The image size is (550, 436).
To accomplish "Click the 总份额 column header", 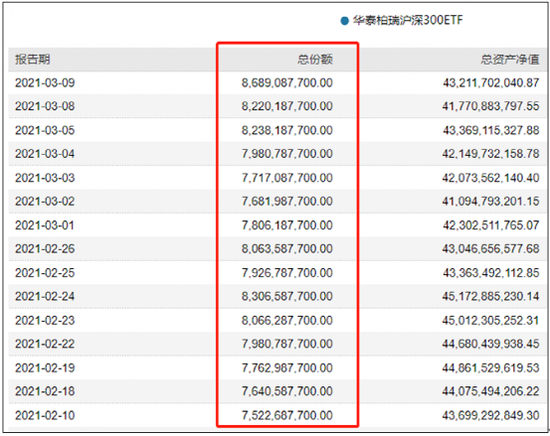I will coord(315,59).
